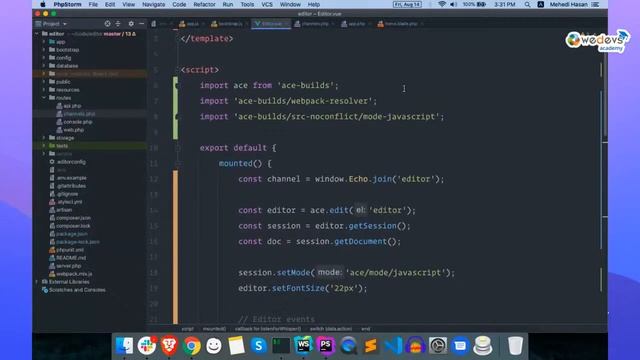Screen dimensions: 640x360
Task: Switch to the Editor.vue tab
Action: click(x=271, y=24)
